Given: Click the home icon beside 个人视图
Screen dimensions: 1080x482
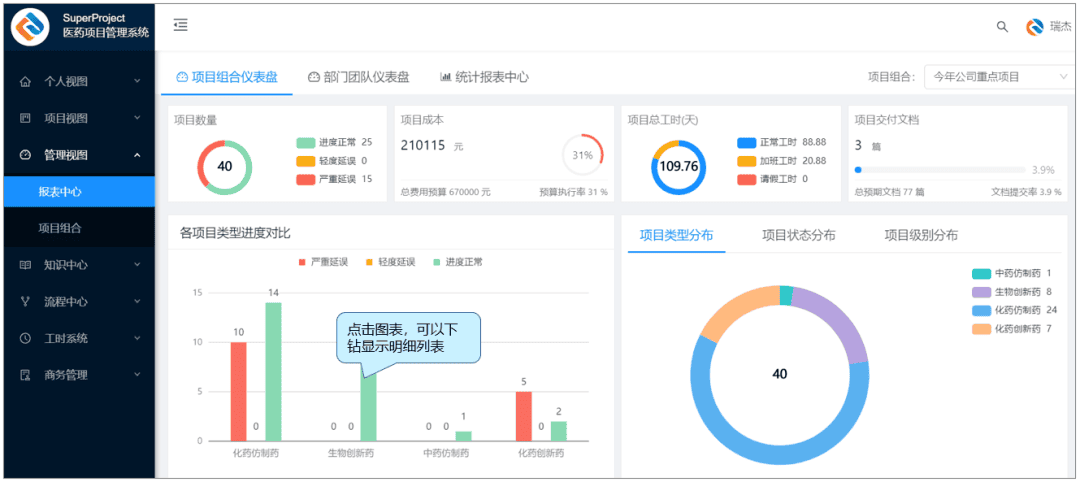Looking at the screenshot, I should [25, 82].
